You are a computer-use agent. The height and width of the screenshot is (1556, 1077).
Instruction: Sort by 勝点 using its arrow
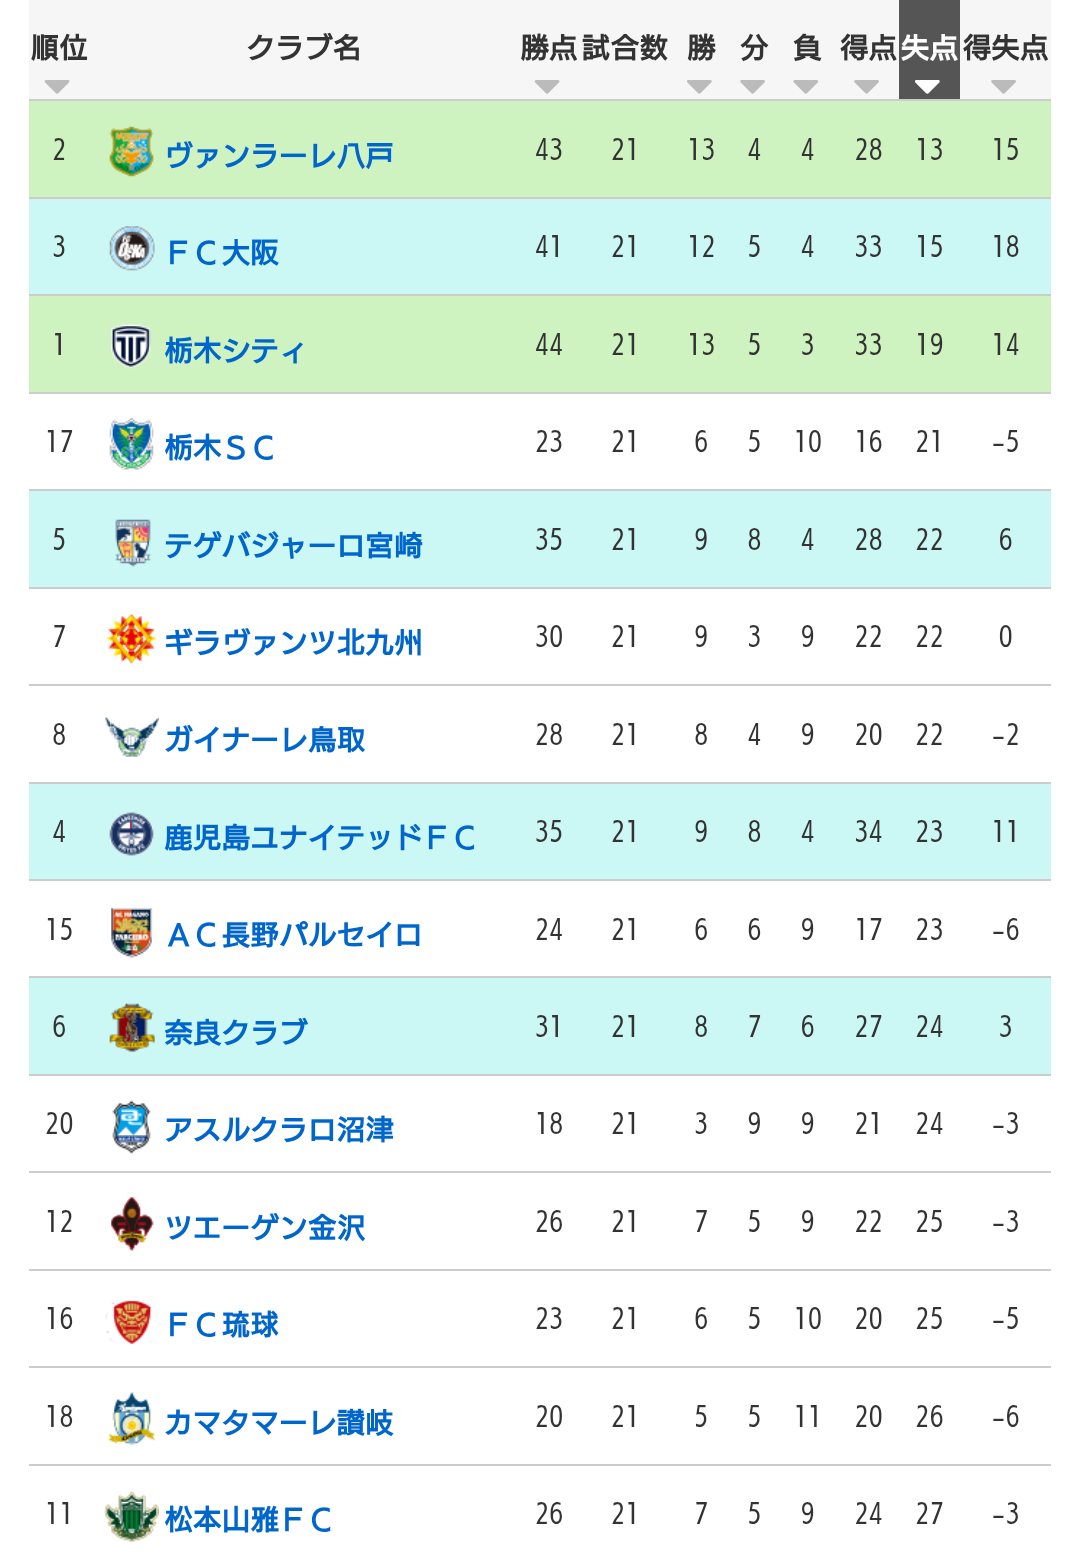(547, 87)
